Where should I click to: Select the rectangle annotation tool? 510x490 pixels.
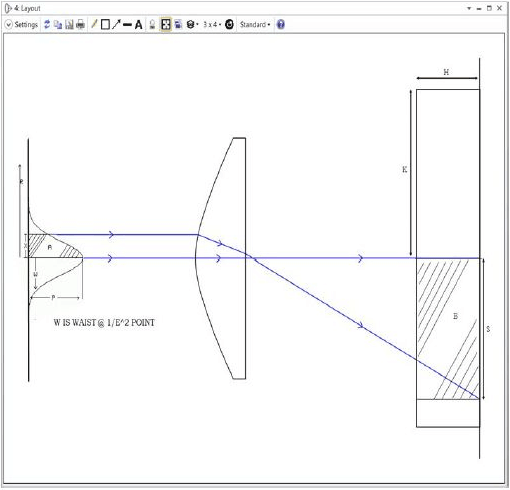point(105,25)
